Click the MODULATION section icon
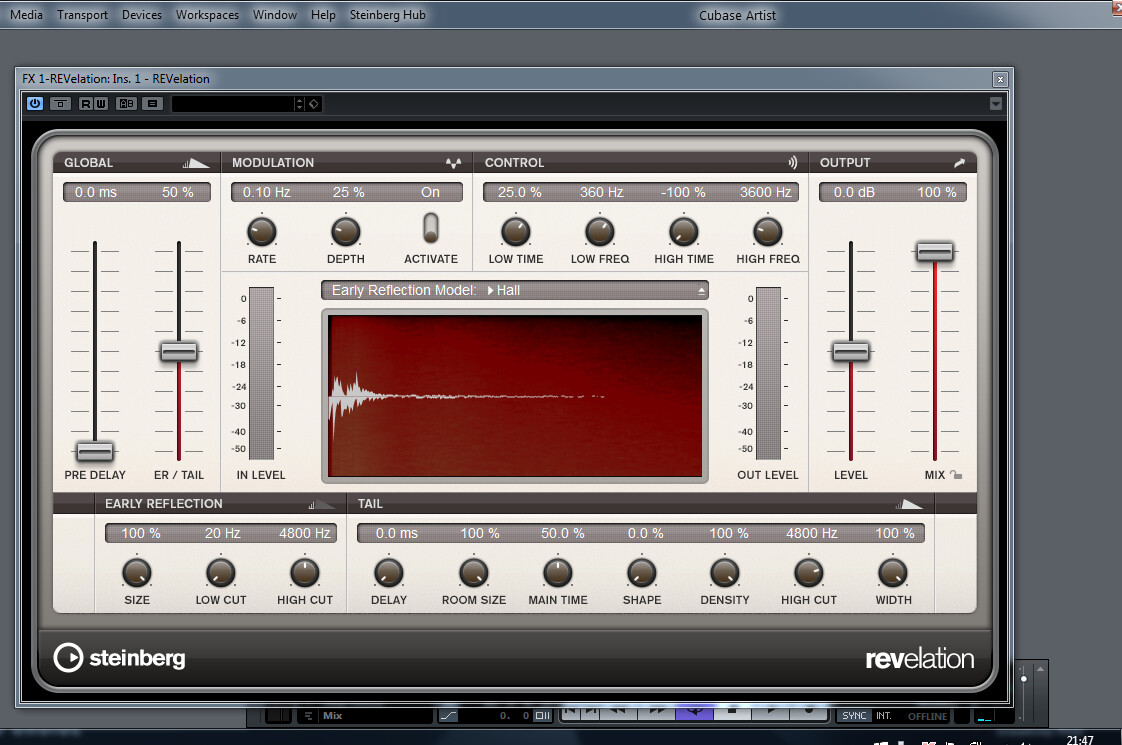This screenshot has width=1122, height=745. click(454, 163)
